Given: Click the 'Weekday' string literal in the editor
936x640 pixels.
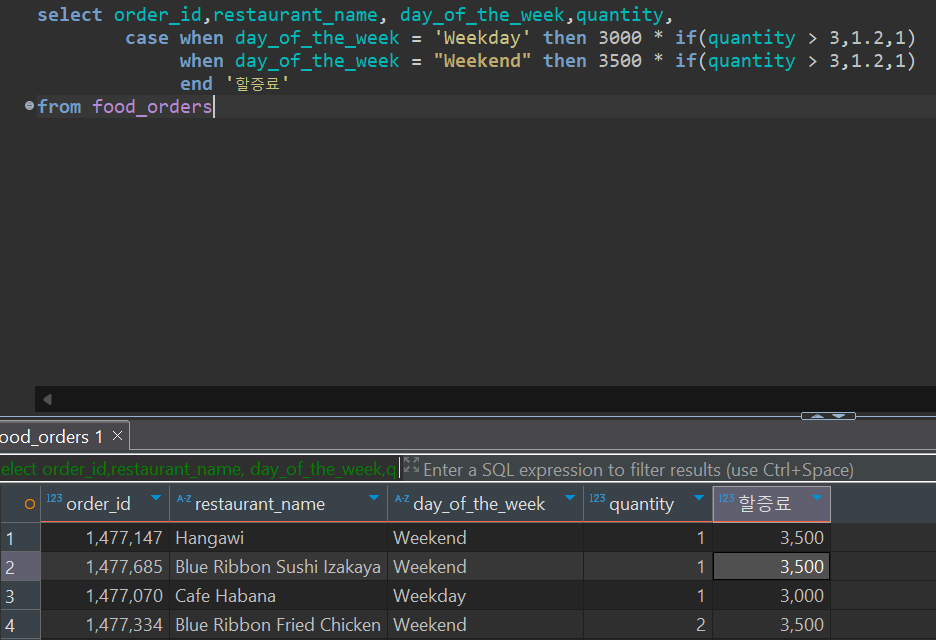Looking at the screenshot, I should 482,38.
